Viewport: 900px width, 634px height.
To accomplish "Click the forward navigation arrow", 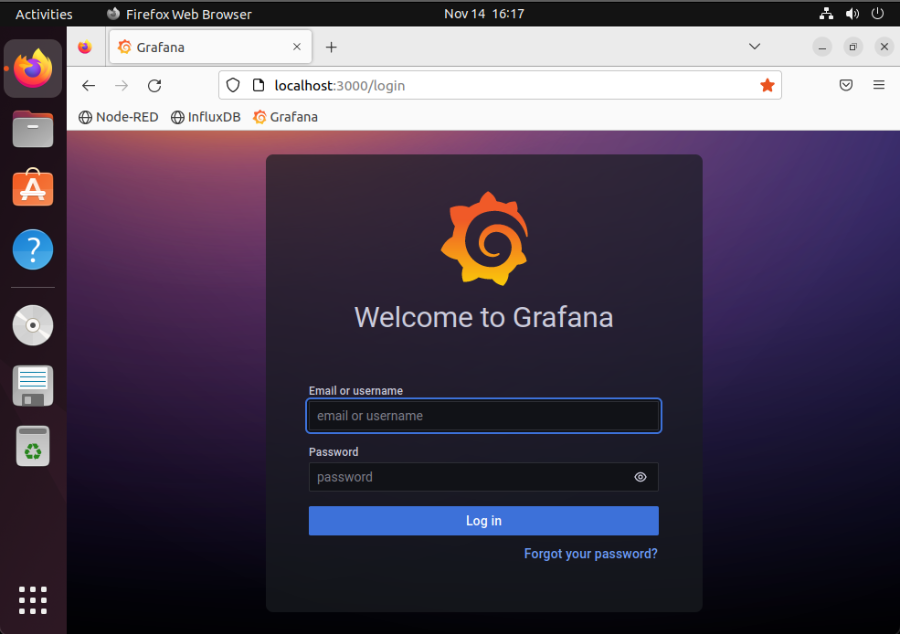I will click(x=122, y=85).
